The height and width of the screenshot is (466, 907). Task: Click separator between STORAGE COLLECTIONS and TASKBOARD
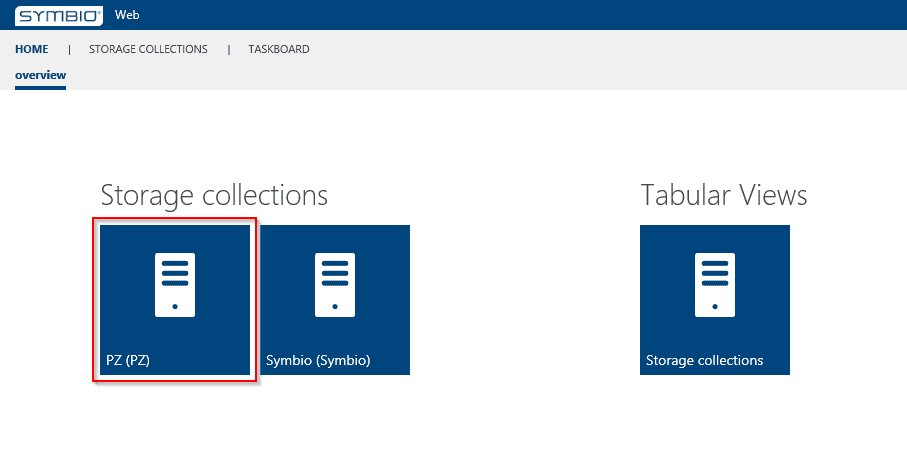click(x=228, y=49)
